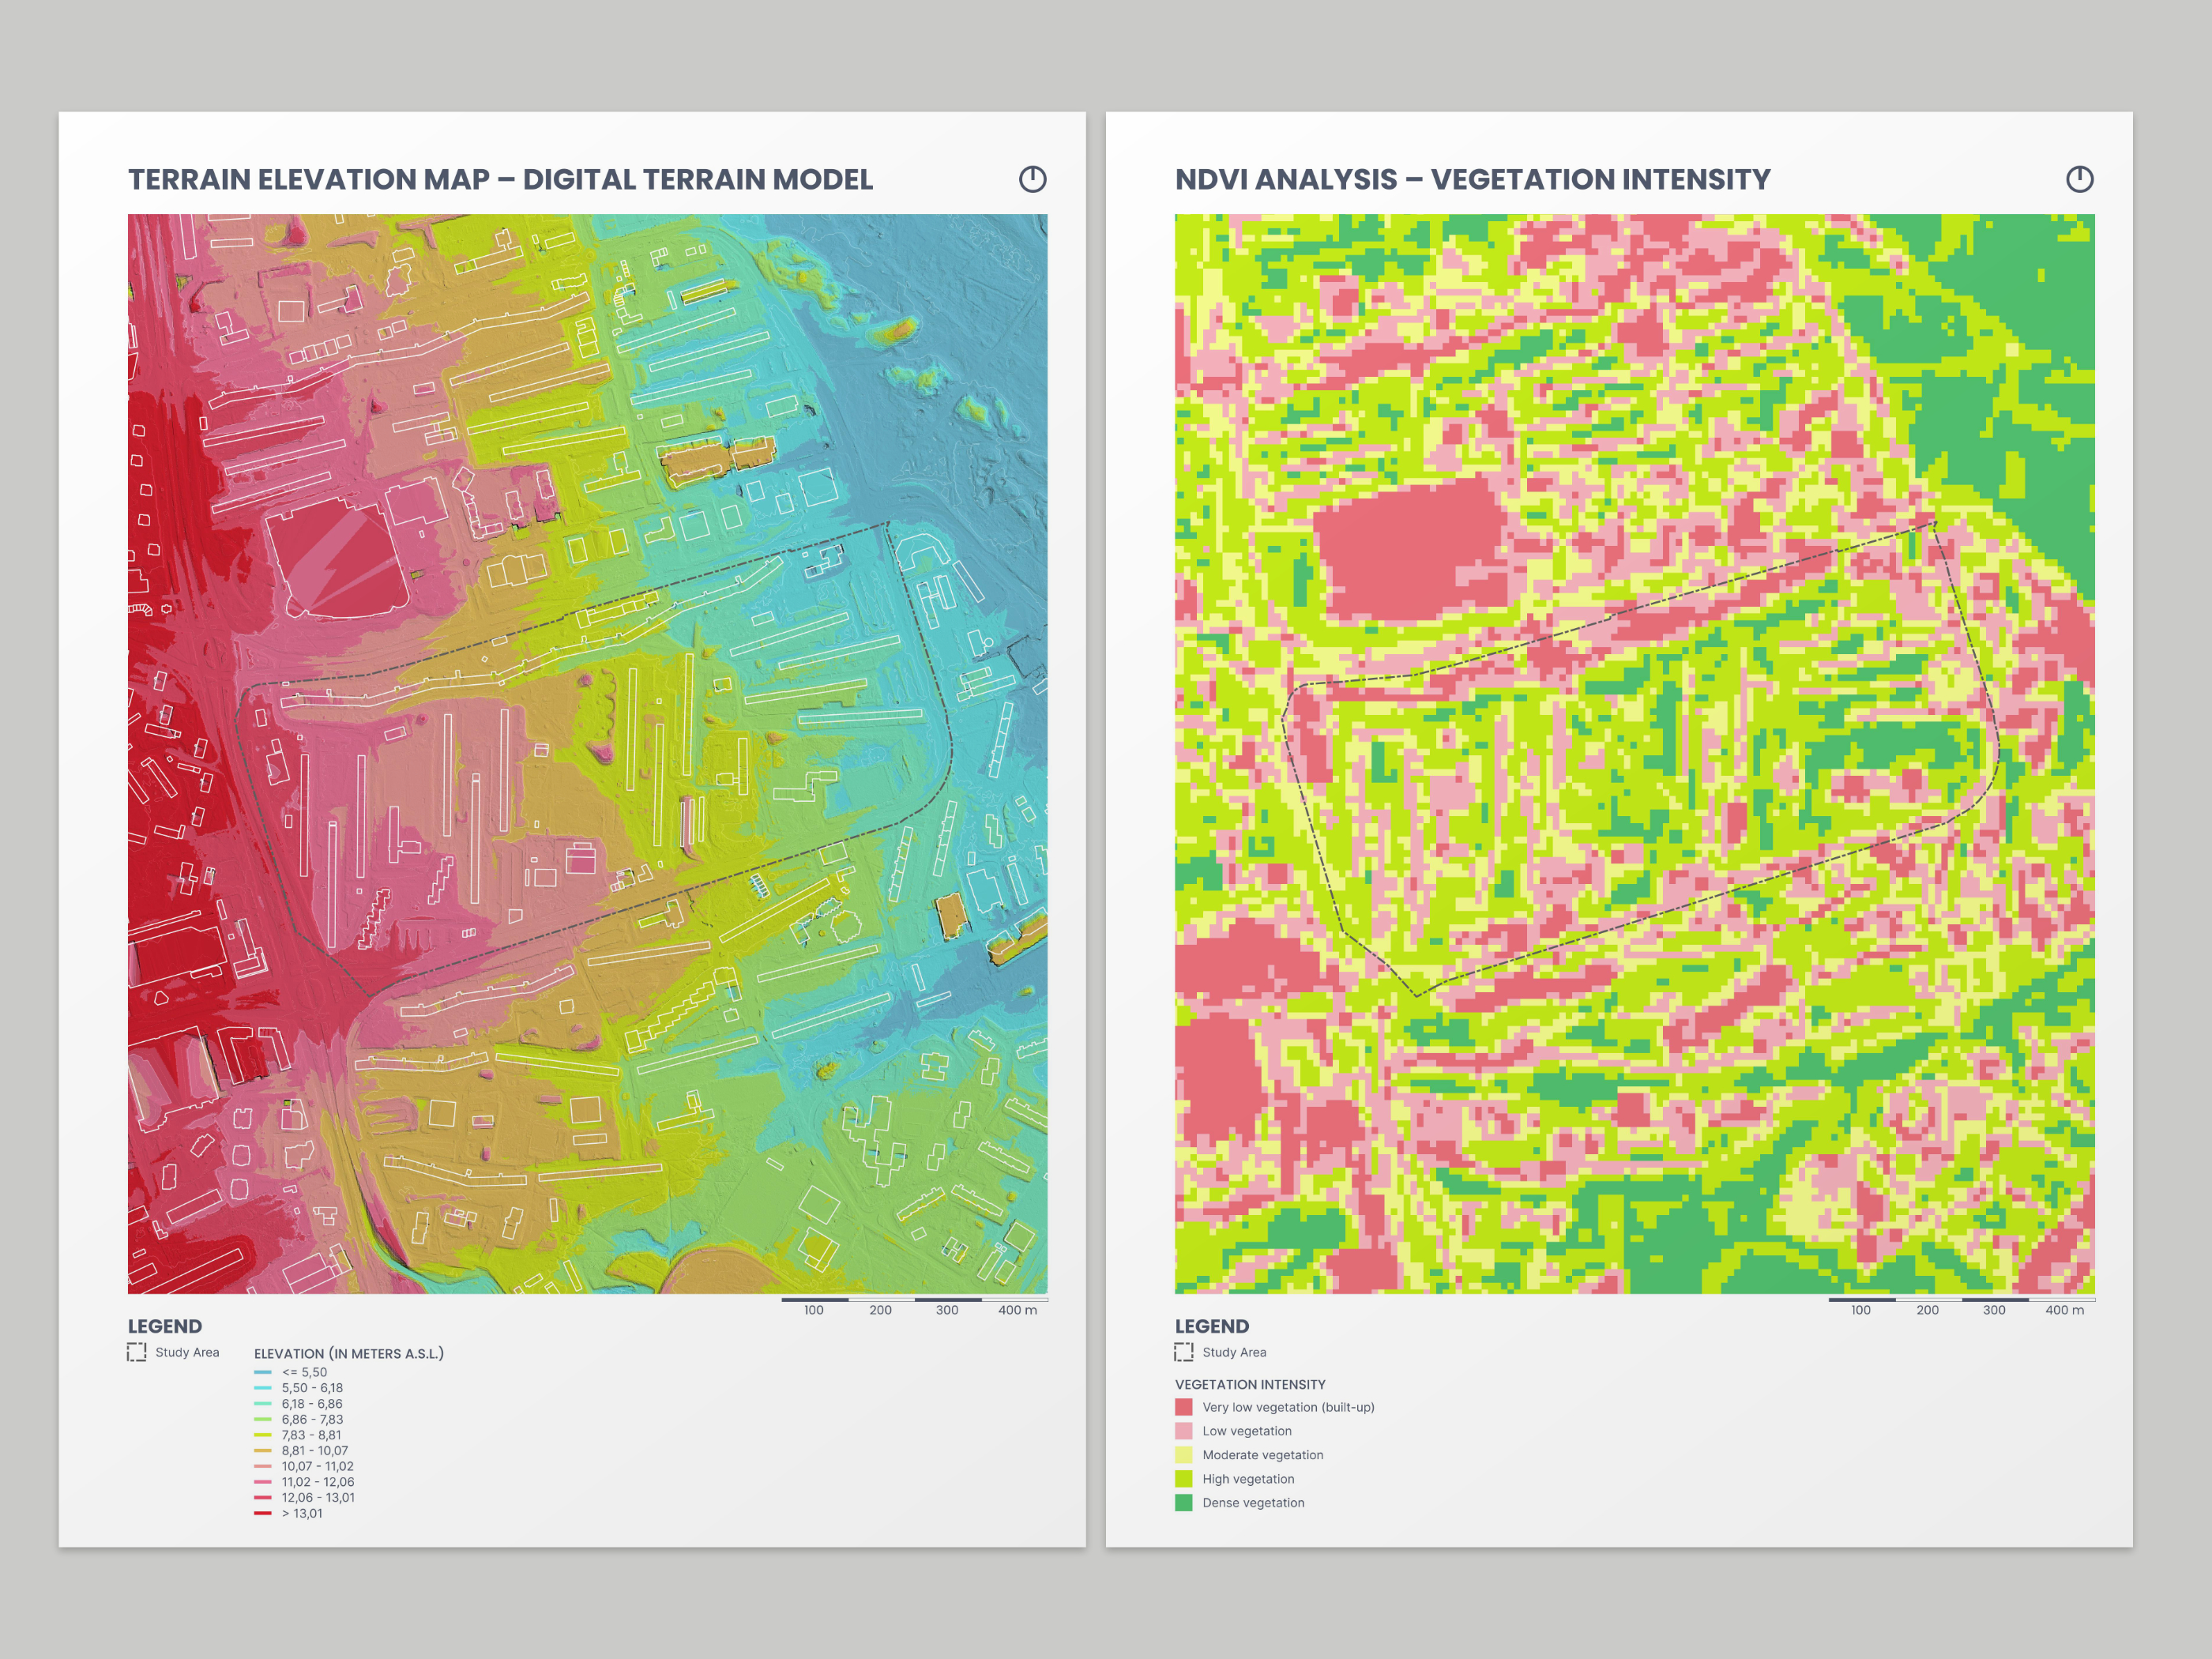Screen dimensions: 2212x1659
Task: Click the Vegetation Intensity legend heading
Action: [1250, 1384]
